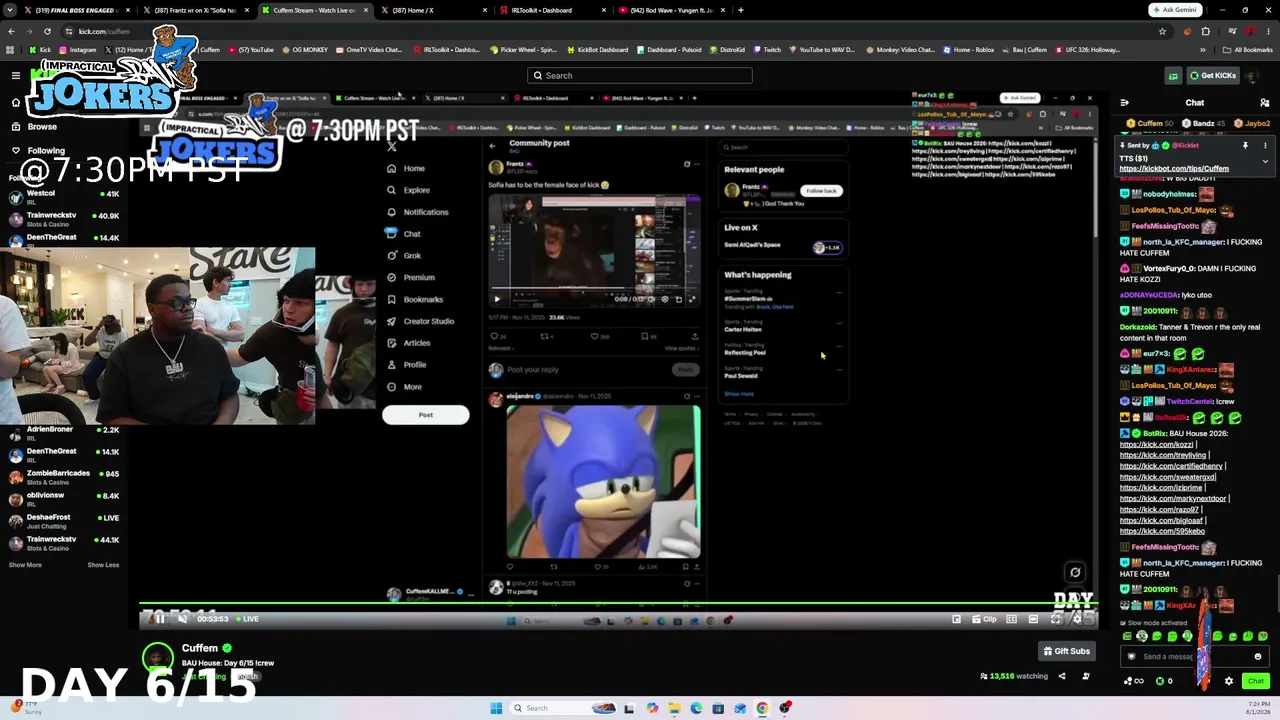This screenshot has height=720, width=1280.
Task: Open the kick.com/certifiedhenry chat link
Action: point(1171,466)
